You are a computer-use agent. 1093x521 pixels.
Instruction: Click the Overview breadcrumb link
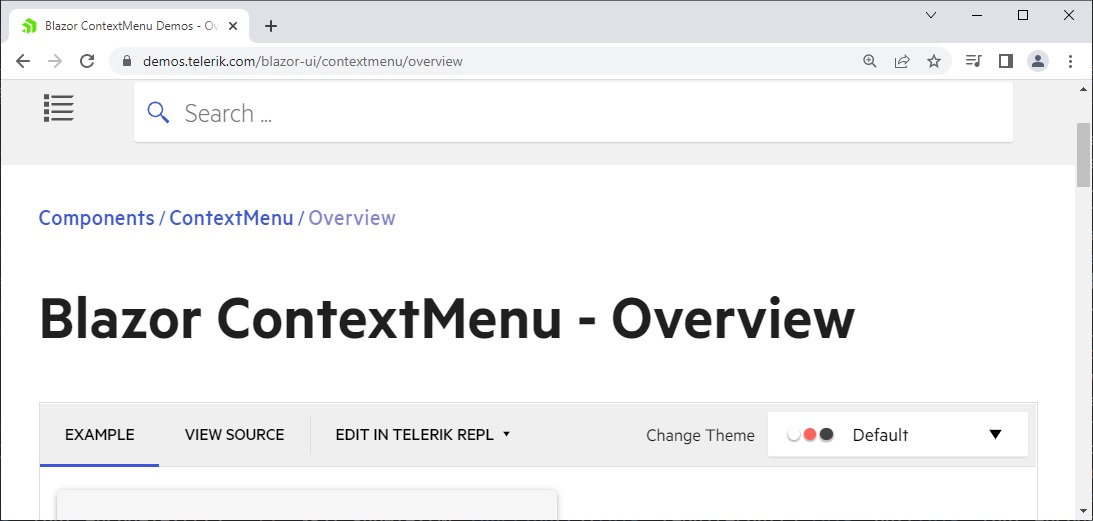tap(352, 218)
